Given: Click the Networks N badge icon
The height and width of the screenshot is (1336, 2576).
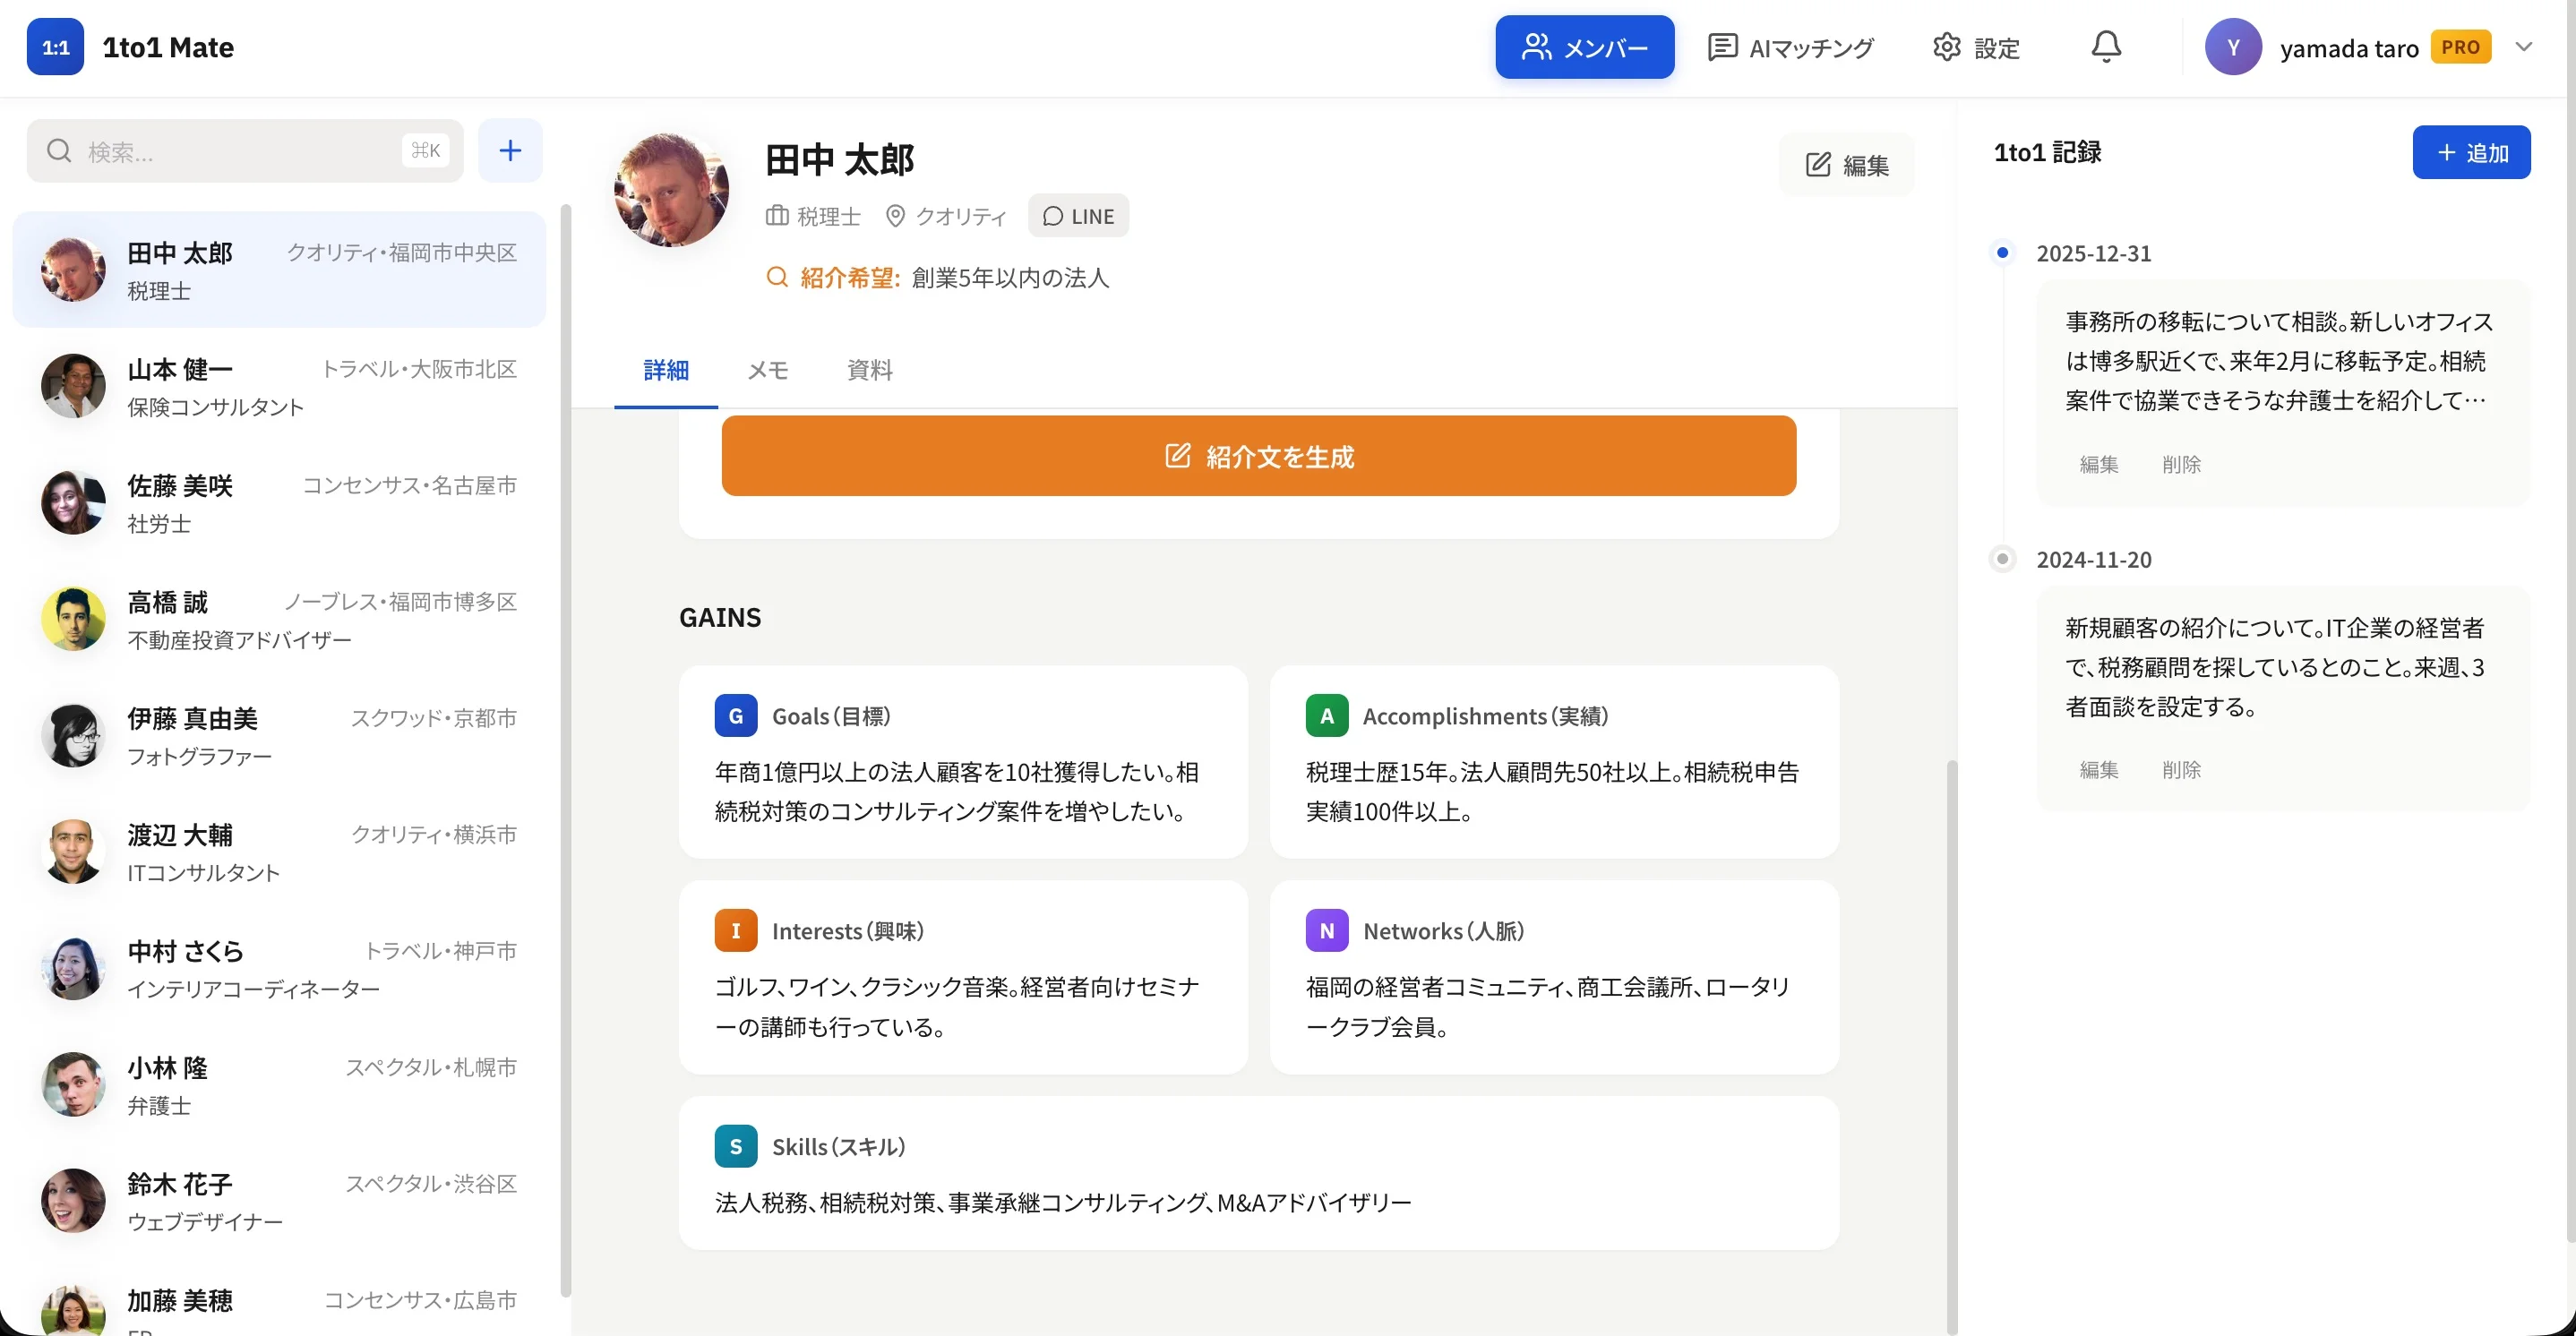Looking at the screenshot, I should click(x=1326, y=931).
